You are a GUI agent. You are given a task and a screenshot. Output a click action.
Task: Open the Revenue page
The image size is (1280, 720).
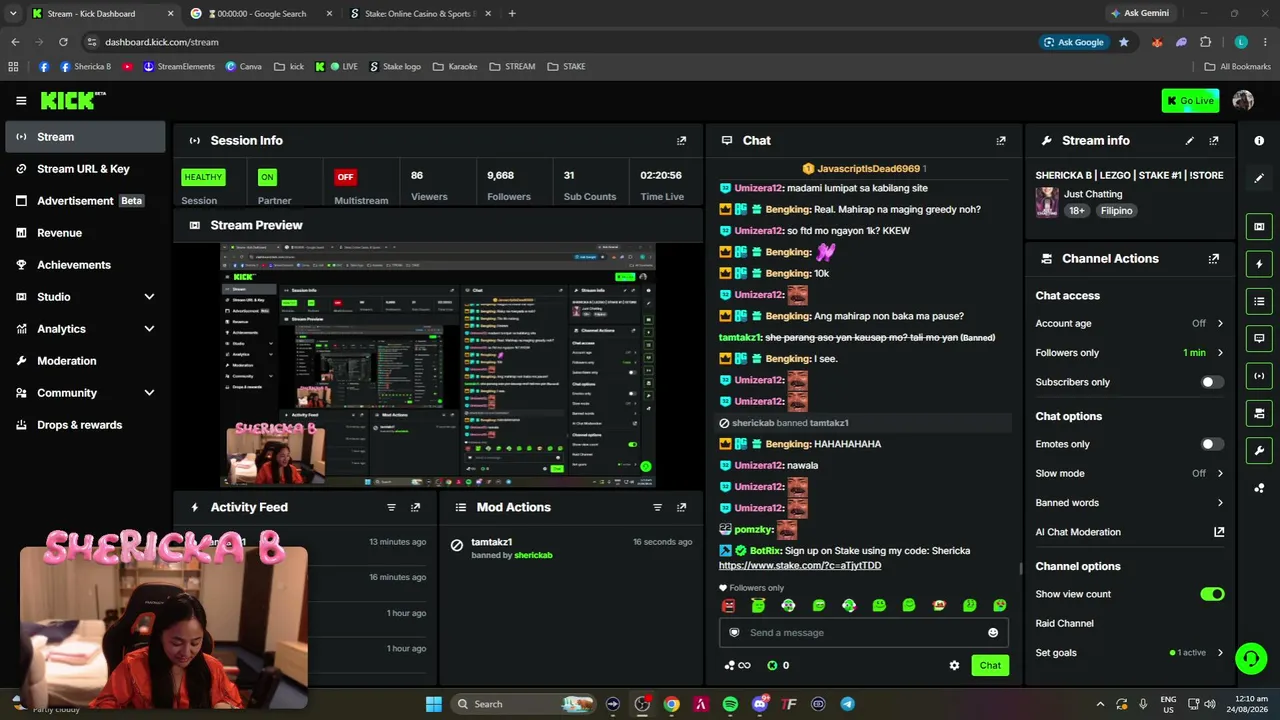click(85, 233)
